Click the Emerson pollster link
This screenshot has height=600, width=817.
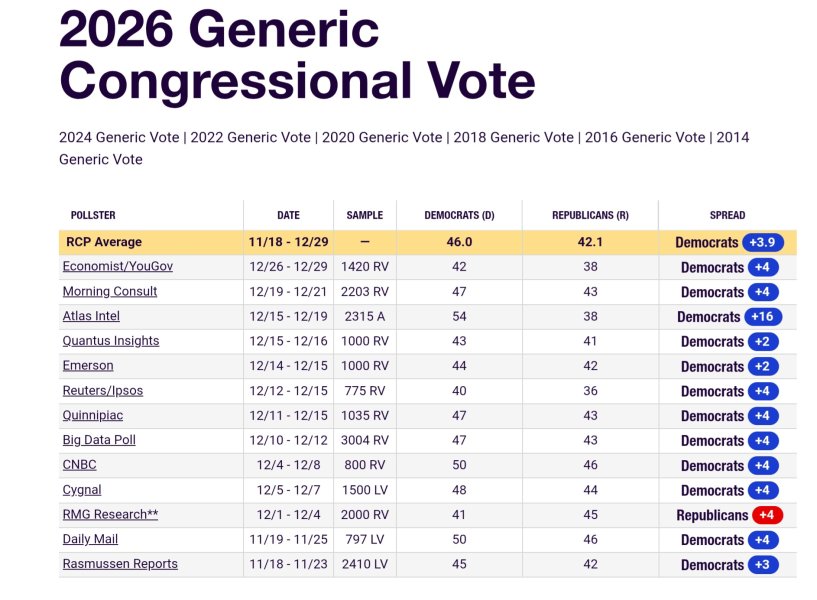click(x=88, y=366)
